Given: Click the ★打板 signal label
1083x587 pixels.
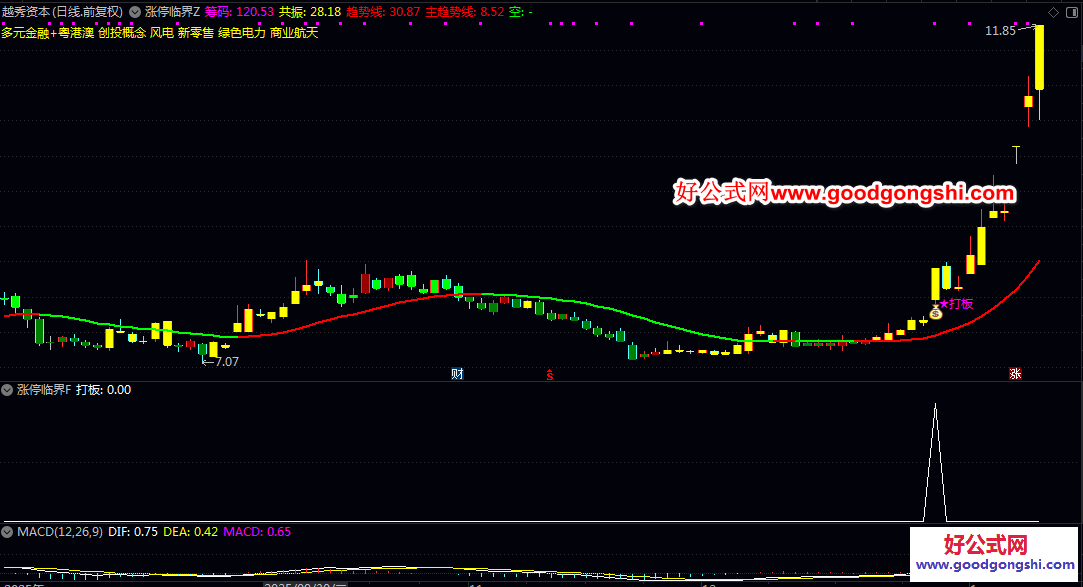Looking at the screenshot, I should pyautogui.click(x=957, y=304).
